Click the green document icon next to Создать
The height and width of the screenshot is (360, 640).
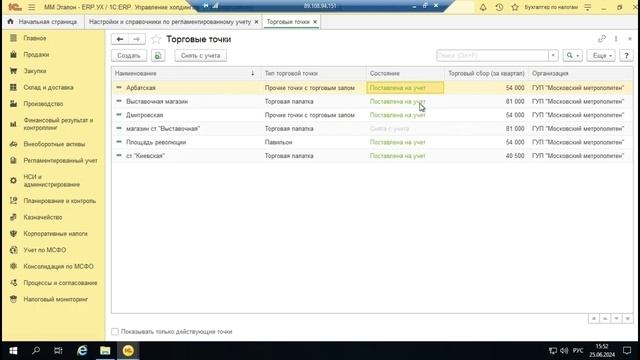pos(158,56)
